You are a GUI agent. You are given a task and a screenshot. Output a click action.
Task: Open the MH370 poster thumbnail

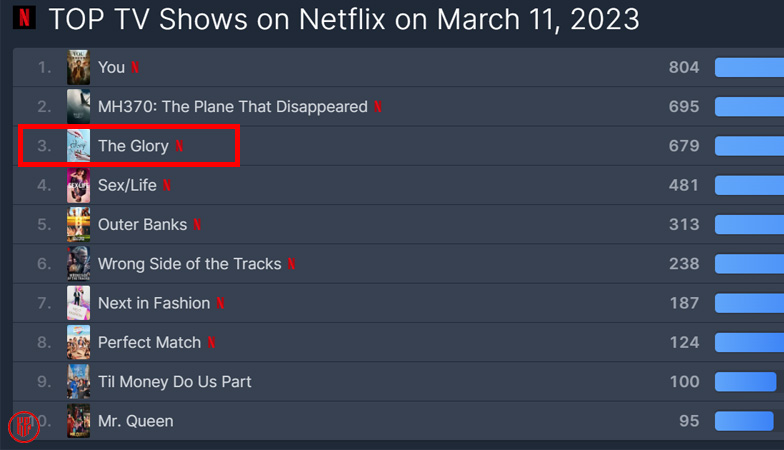click(78, 106)
